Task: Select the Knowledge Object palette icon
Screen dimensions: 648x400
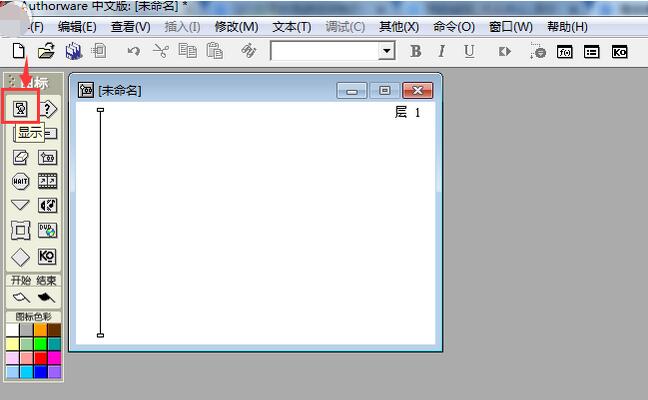Action: 47,257
